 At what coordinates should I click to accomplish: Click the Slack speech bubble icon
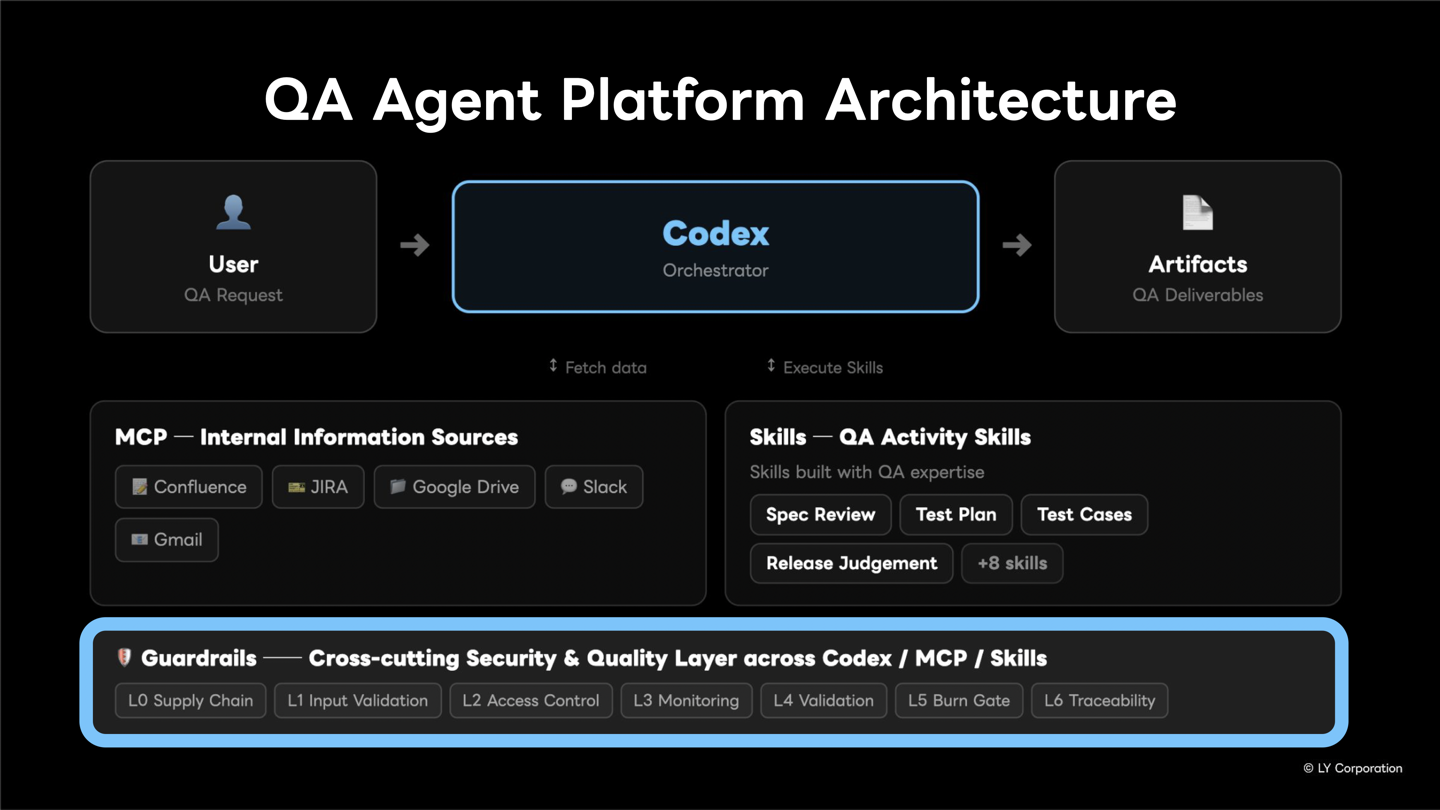[568, 486]
